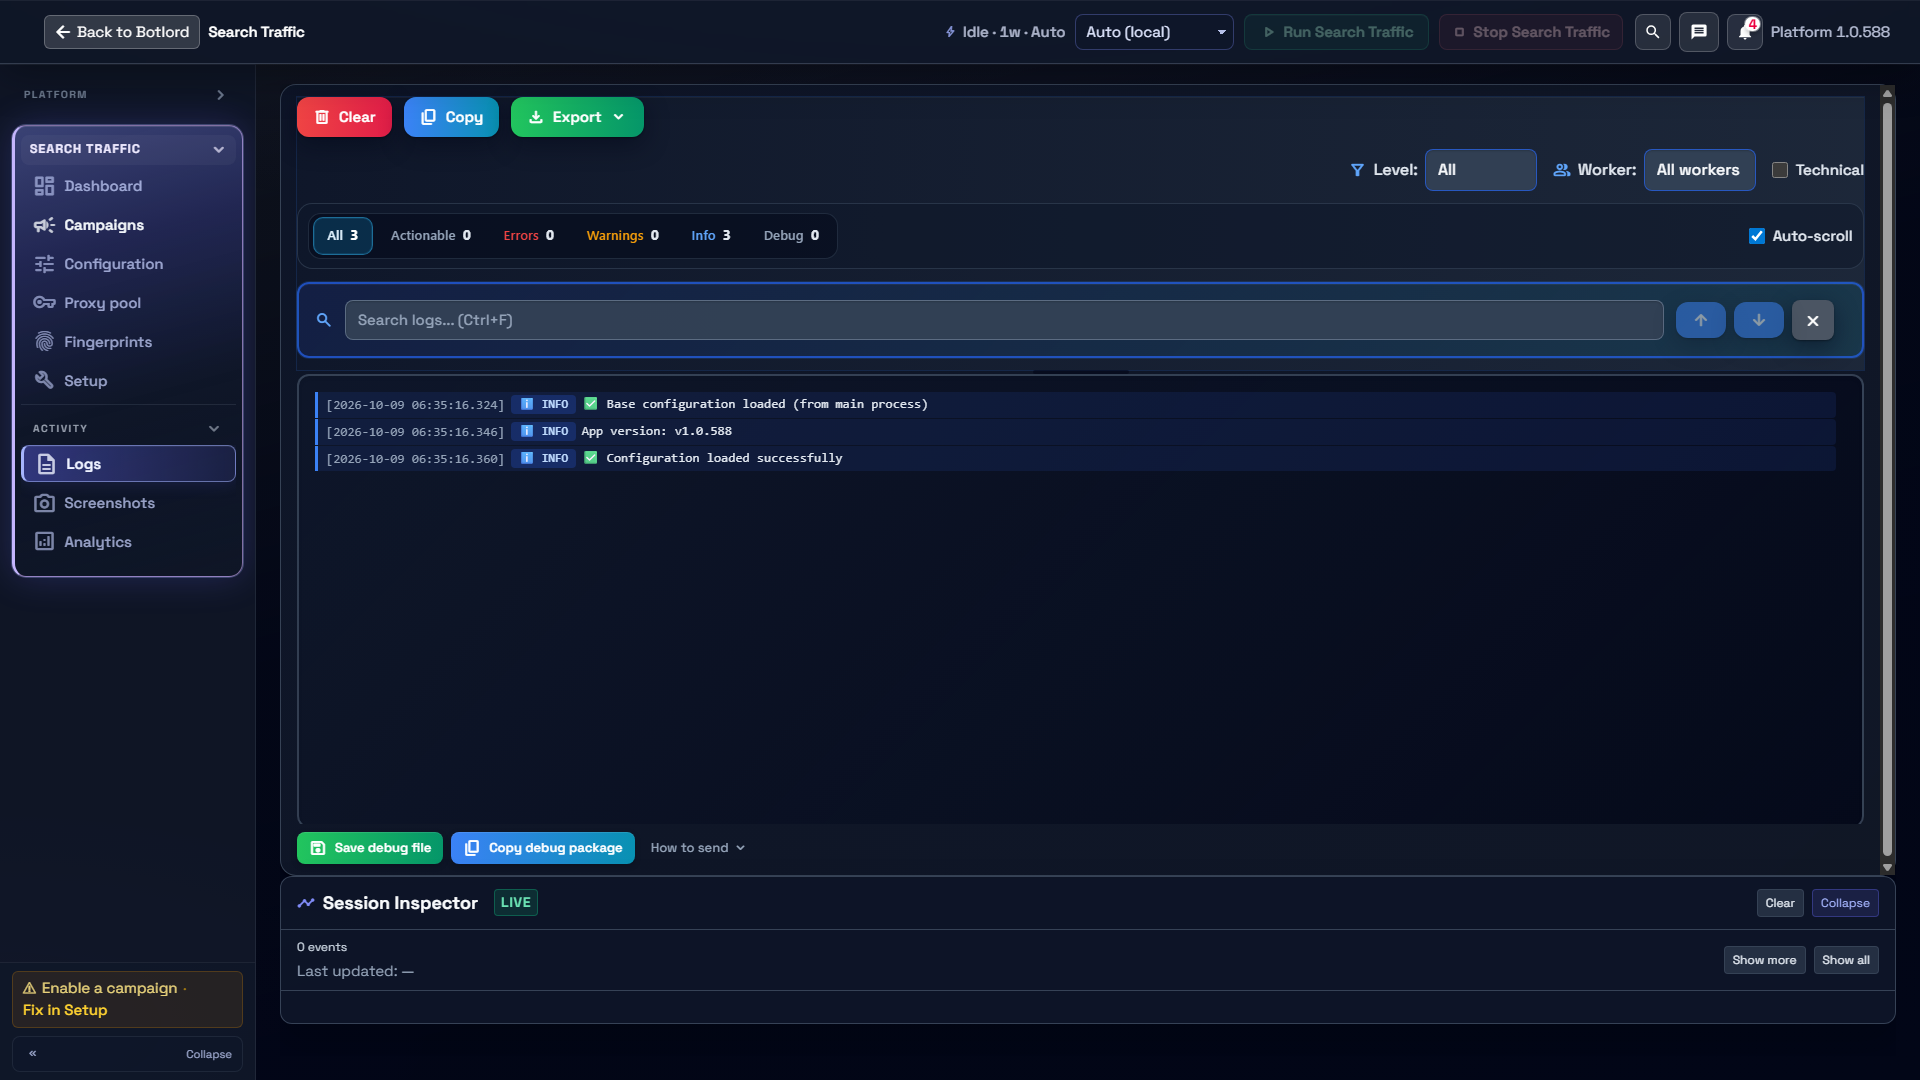Open Configuration in sidebar
Image resolution: width=1920 pixels, height=1080 pixels.
pos(128,264)
